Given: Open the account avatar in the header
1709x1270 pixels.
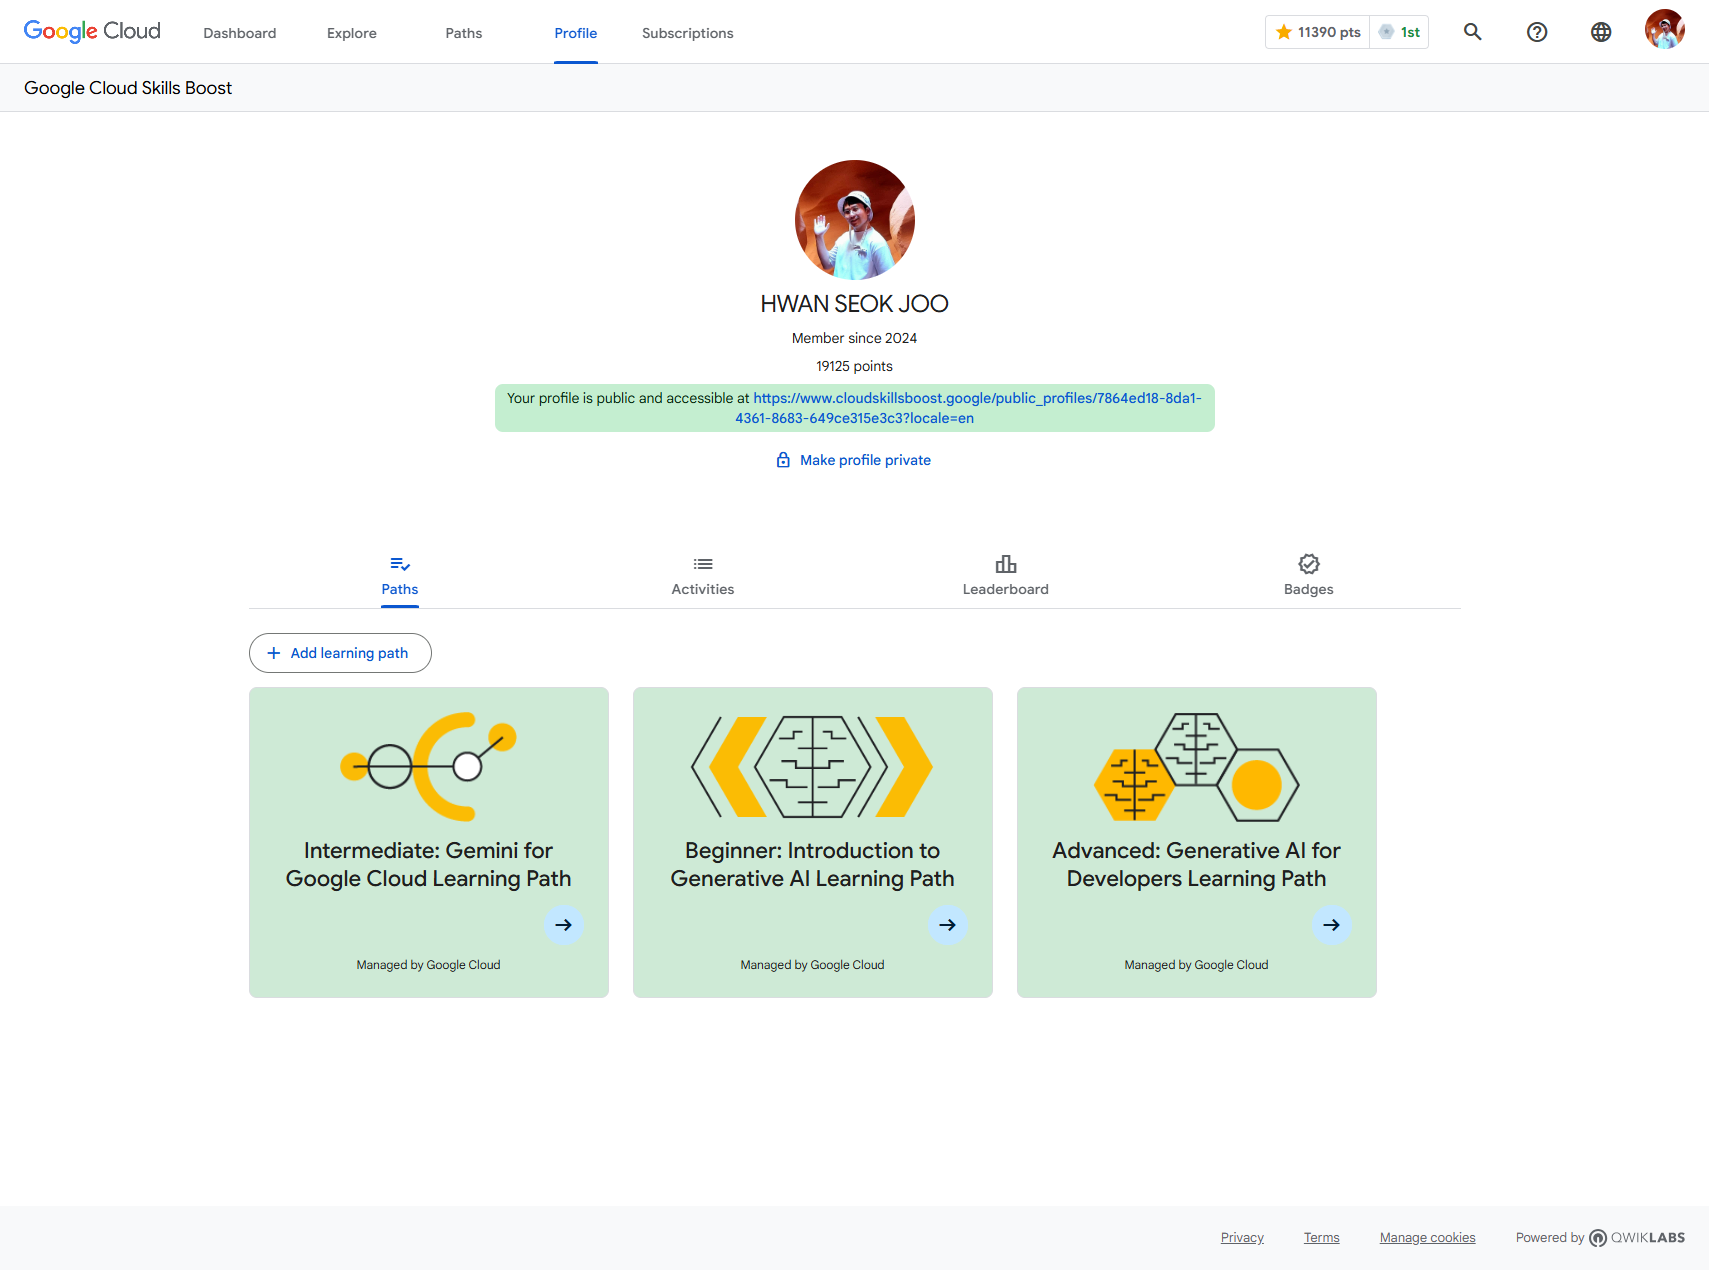Looking at the screenshot, I should (x=1665, y=30).
